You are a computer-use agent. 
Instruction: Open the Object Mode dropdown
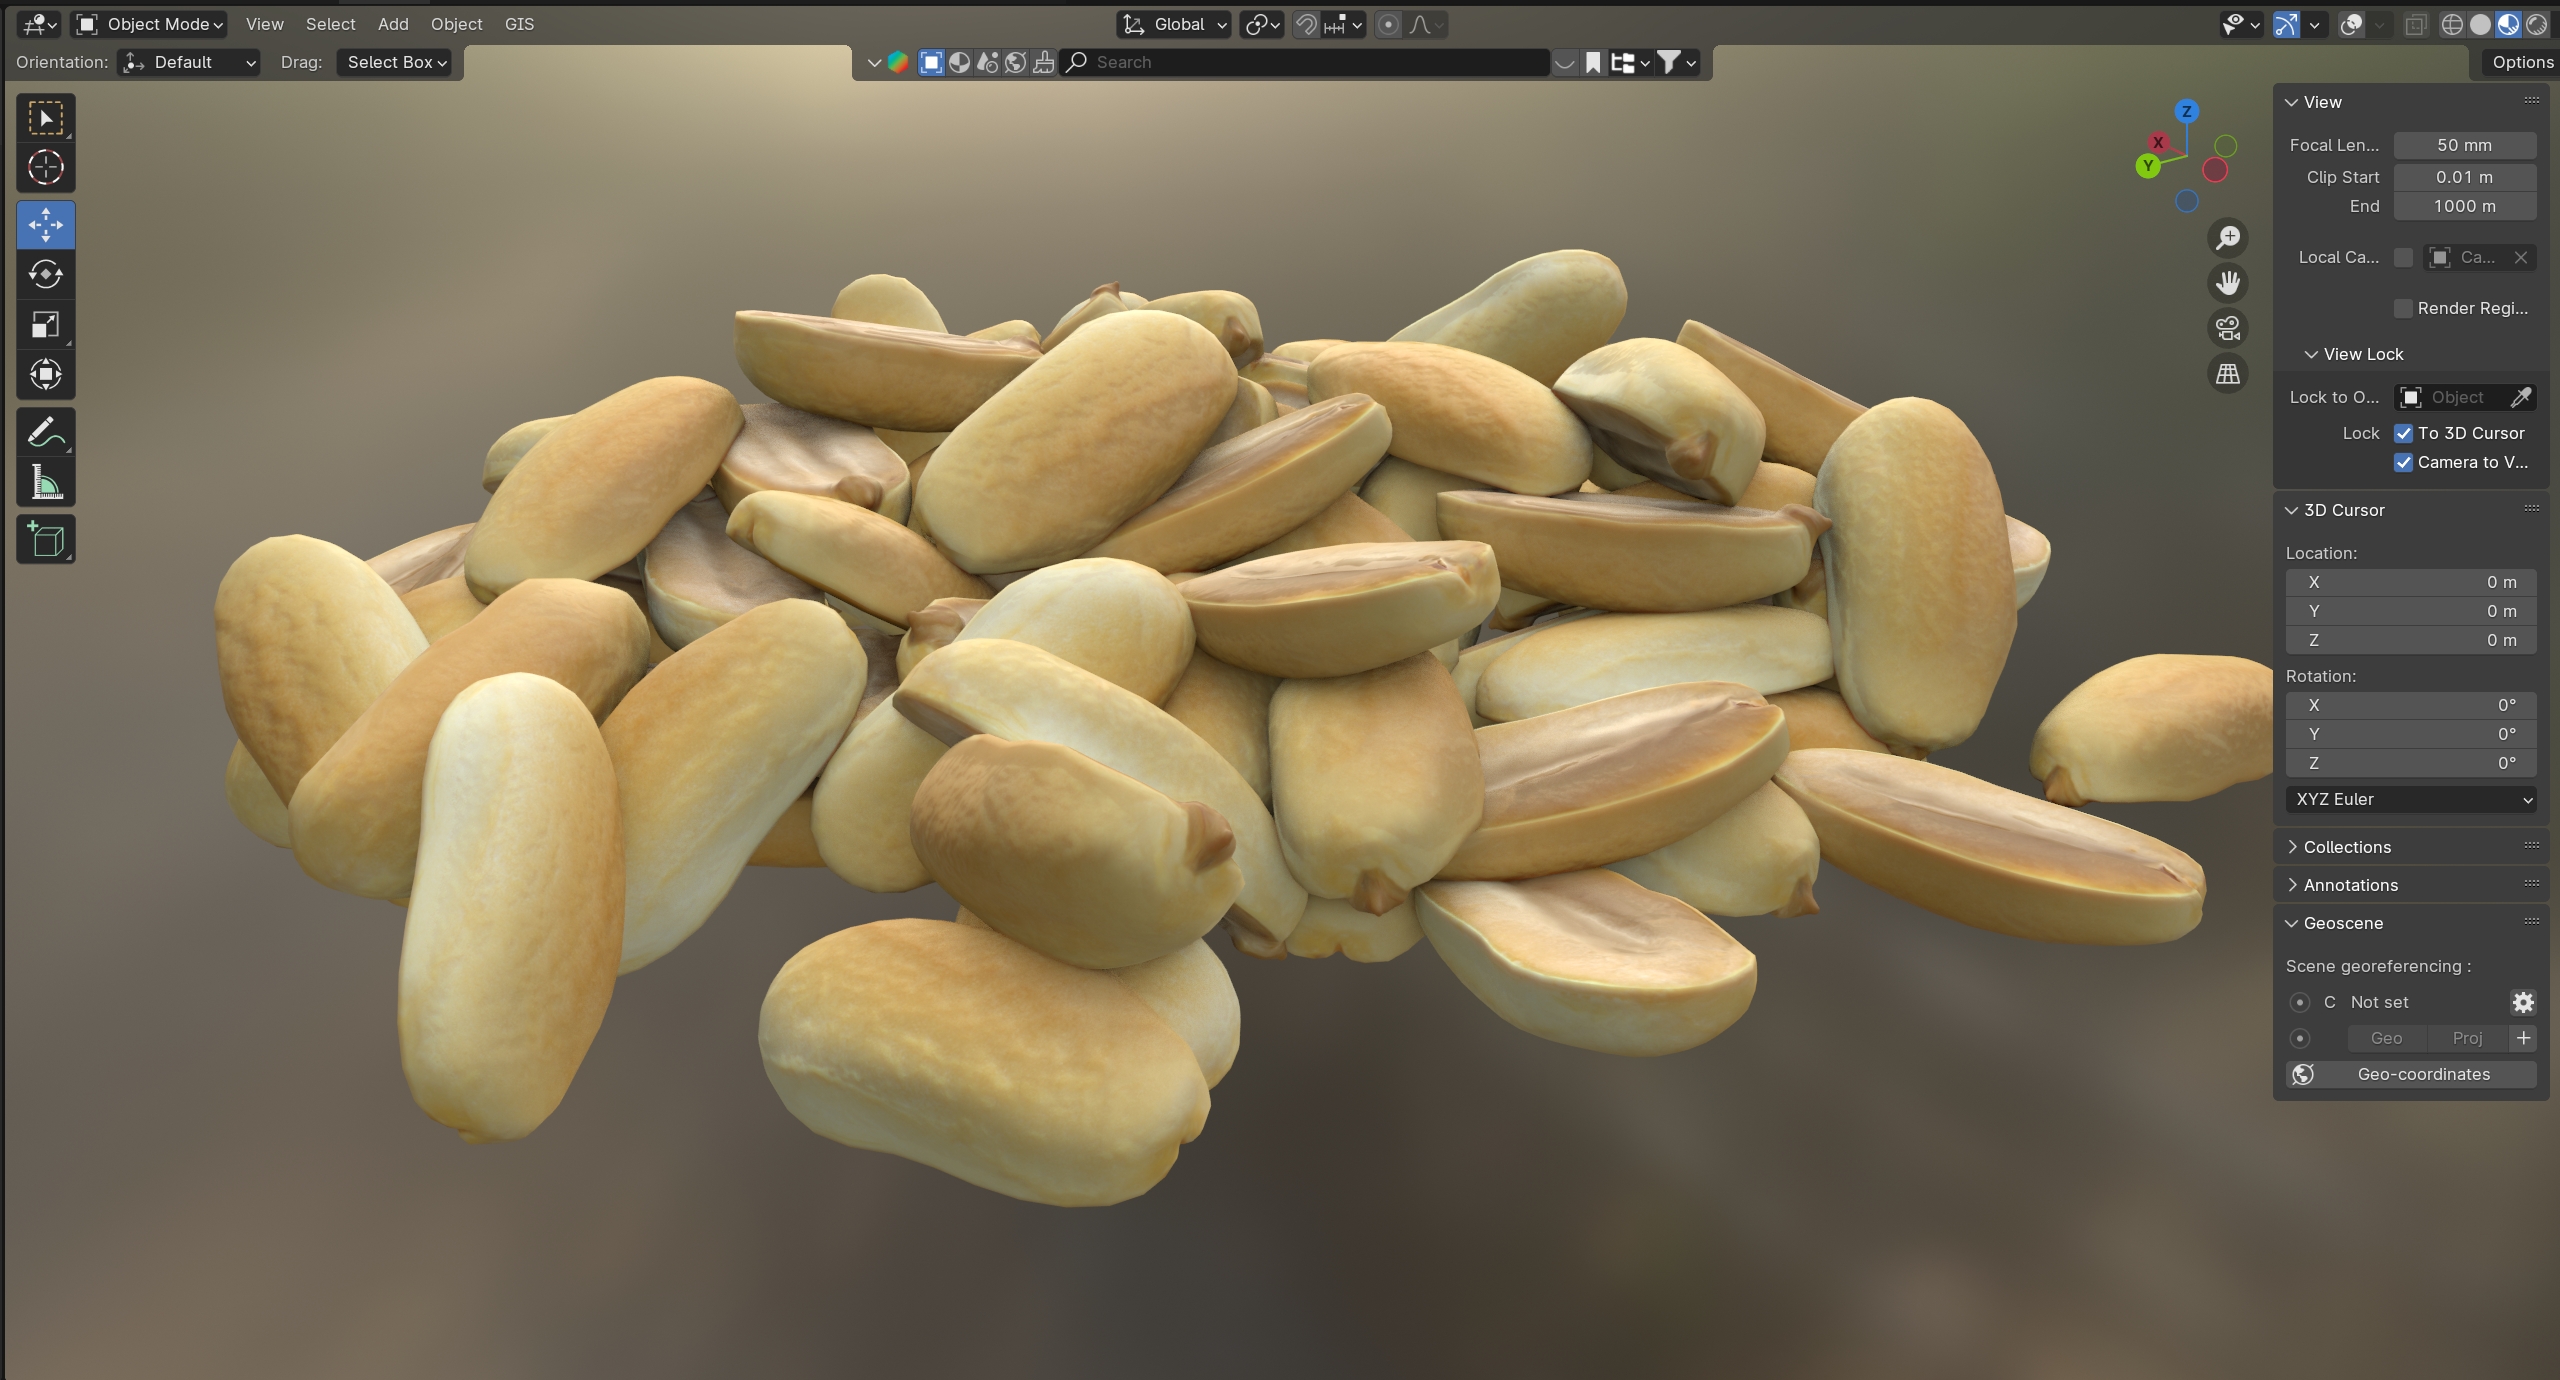pos(152,24)
